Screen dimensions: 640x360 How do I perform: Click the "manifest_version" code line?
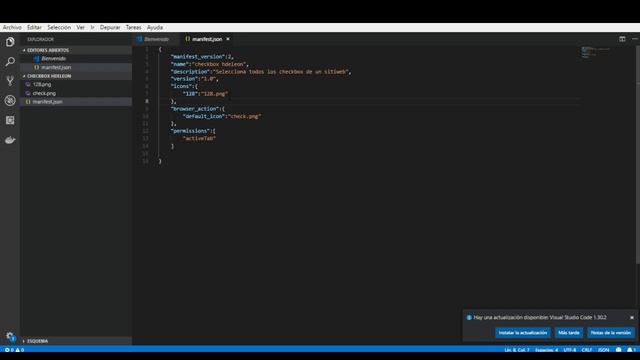tap(202, 57)
